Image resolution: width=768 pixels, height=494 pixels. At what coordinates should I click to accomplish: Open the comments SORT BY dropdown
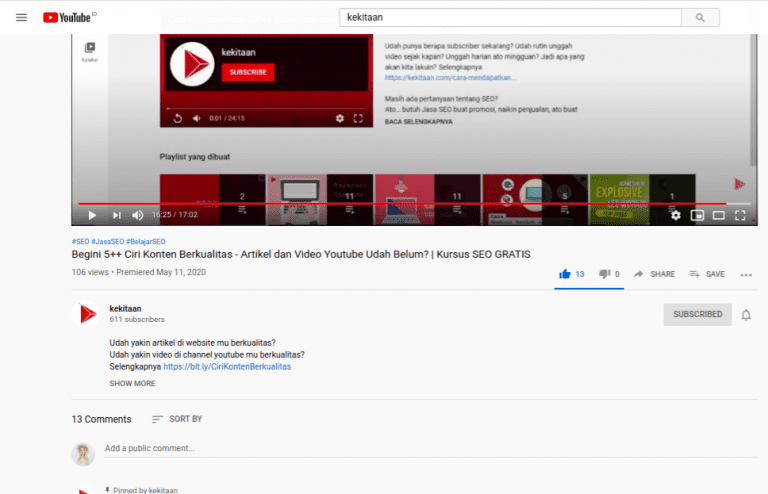coord(177,419)
